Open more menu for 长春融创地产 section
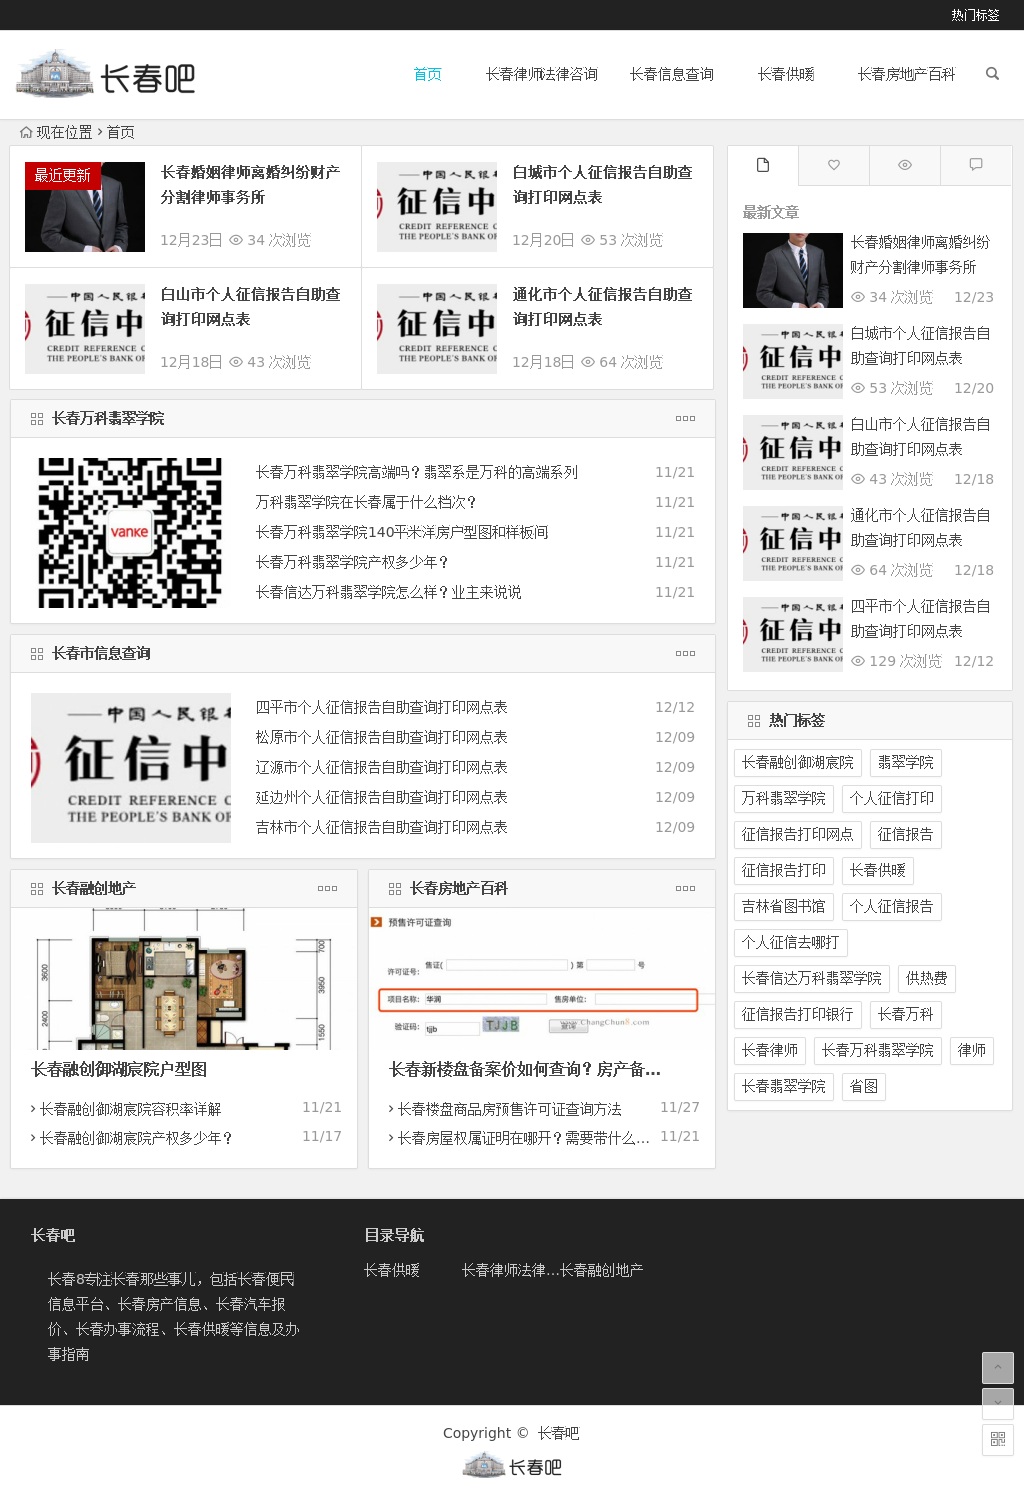Image resolution: width=1024 pixels, height=1506 pixels. pos(327,889)
